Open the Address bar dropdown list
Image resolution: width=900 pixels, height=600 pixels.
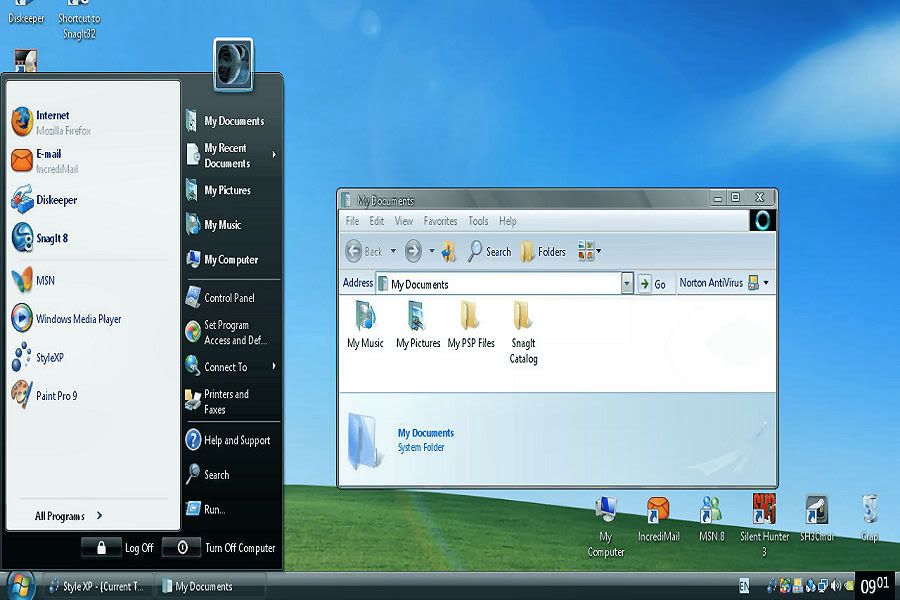coord(627,283)
